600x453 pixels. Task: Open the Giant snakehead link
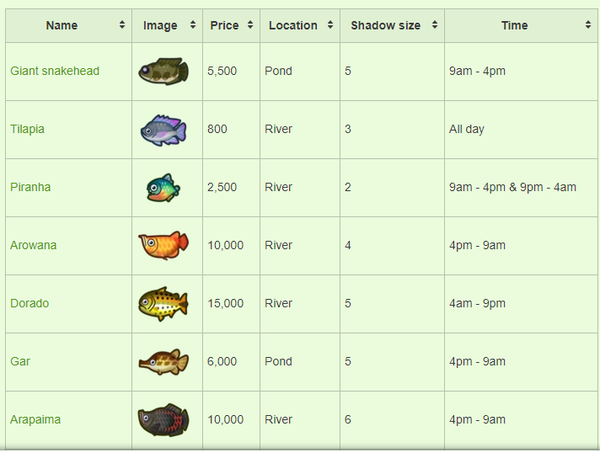pyautogui.click(x=55, y=71)
